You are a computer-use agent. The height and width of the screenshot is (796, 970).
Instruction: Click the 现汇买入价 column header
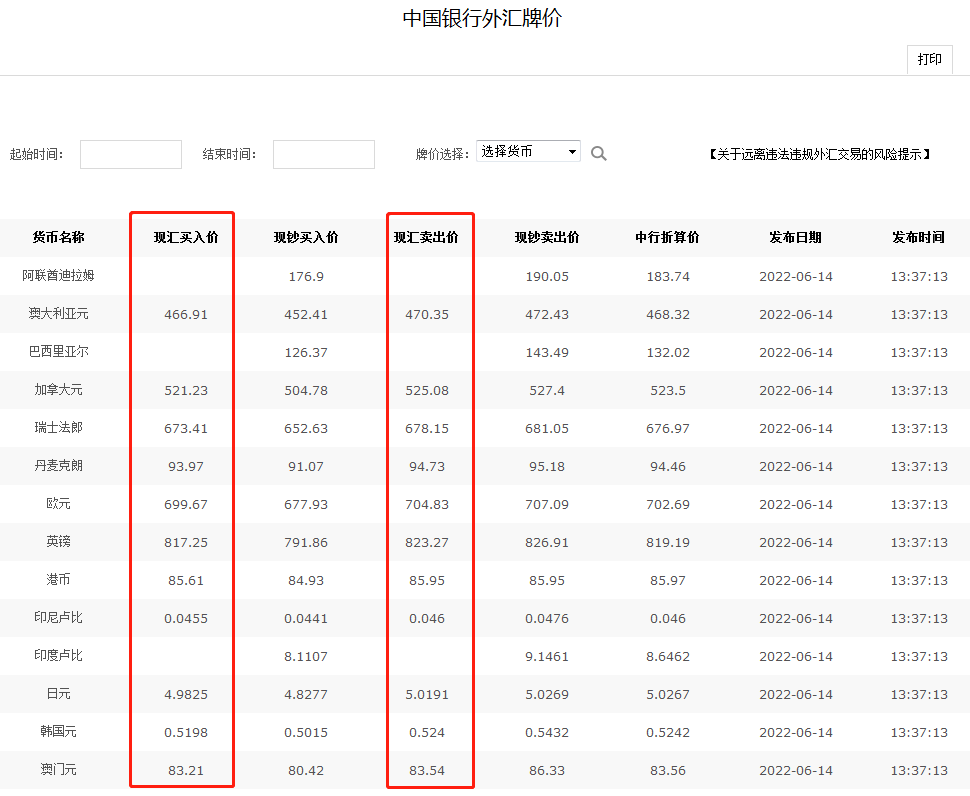coord(186,238)
